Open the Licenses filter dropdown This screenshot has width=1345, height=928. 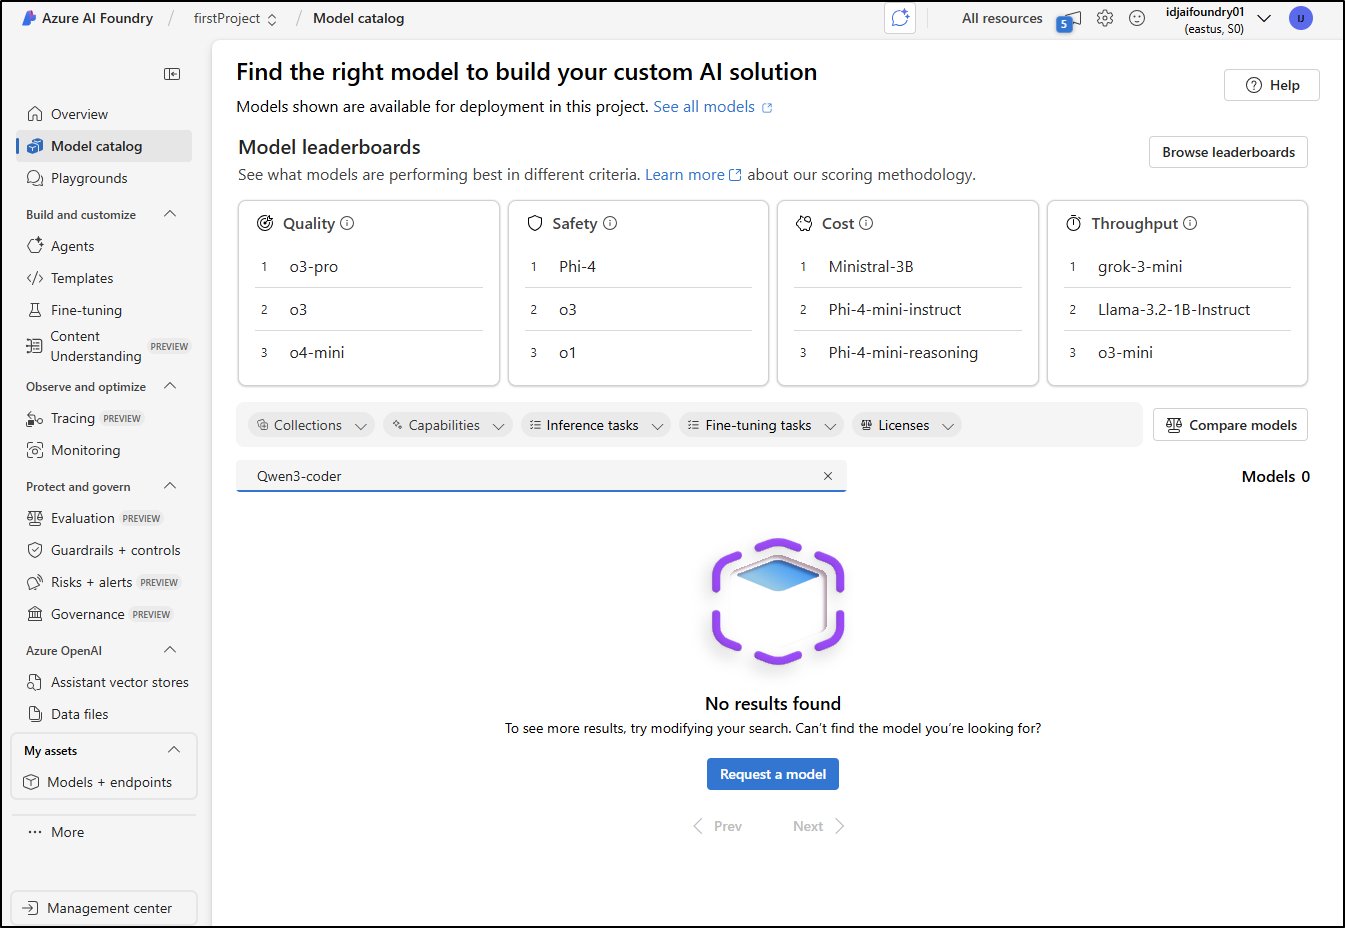click(906, 425)
